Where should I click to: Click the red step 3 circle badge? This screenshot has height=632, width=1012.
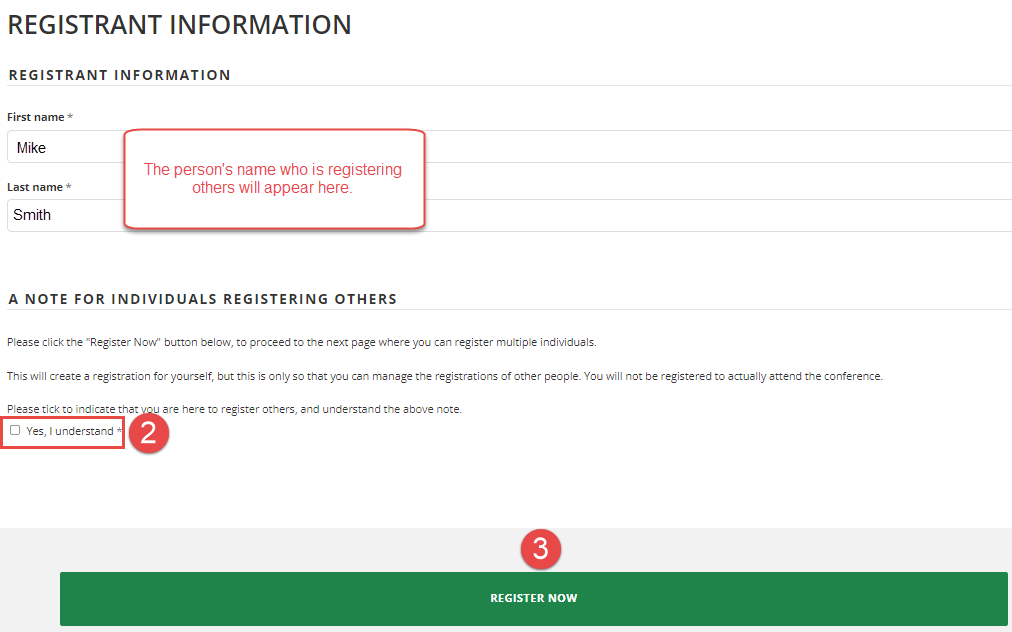pyautogui.click(x=540, y=549)
